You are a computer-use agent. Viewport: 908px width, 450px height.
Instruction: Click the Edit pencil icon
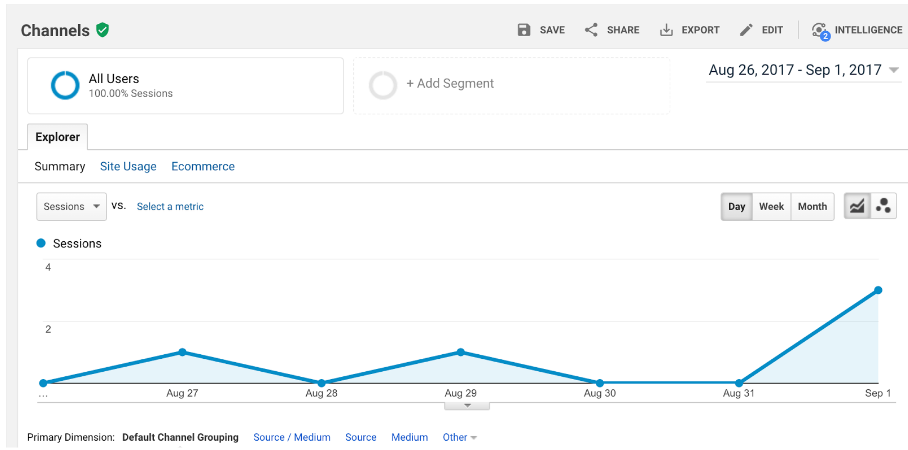click(x=746, y=30)
